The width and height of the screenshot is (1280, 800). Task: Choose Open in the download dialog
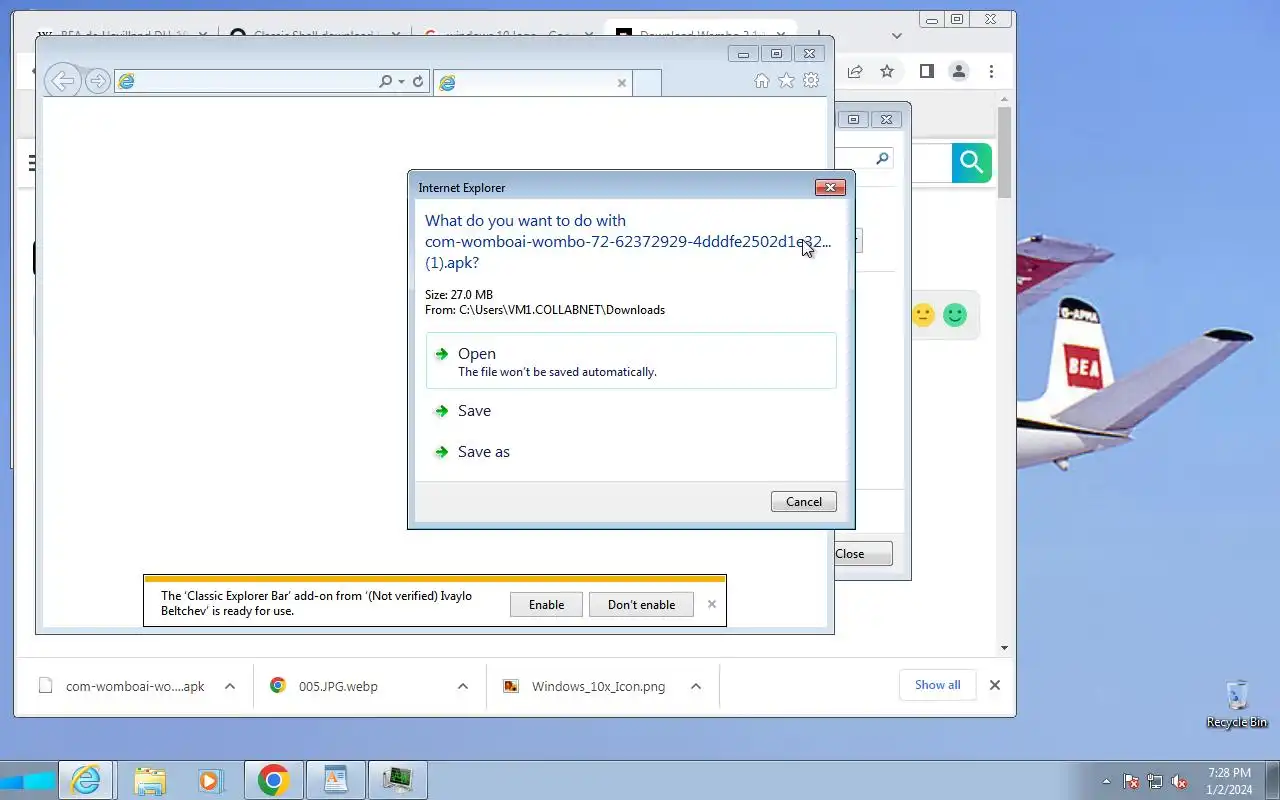631,361
